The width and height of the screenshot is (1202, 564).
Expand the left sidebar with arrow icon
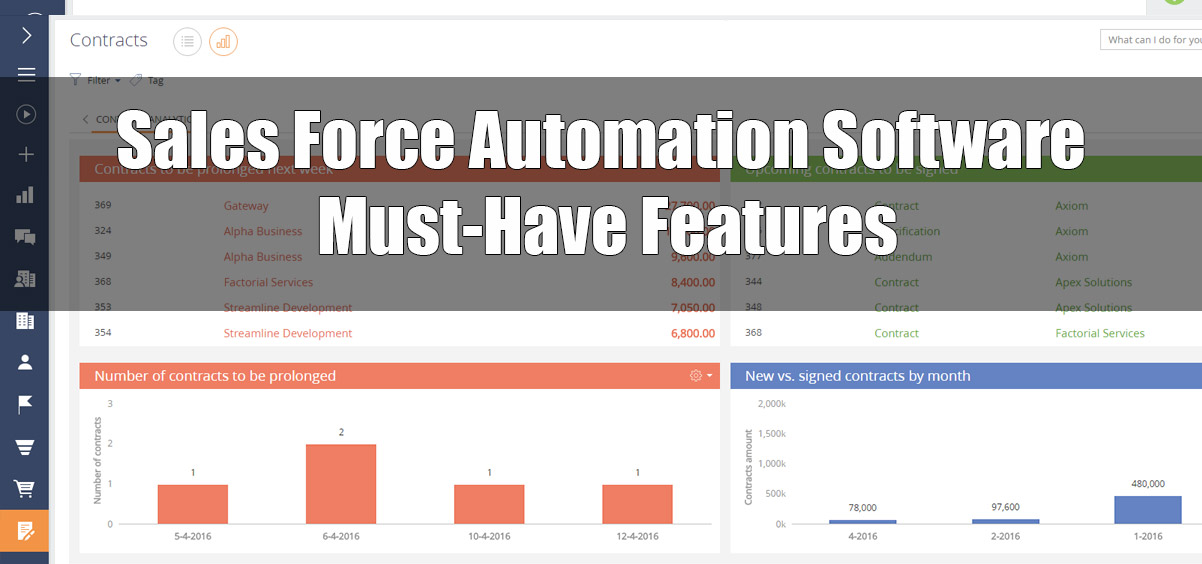click(26, 35)
